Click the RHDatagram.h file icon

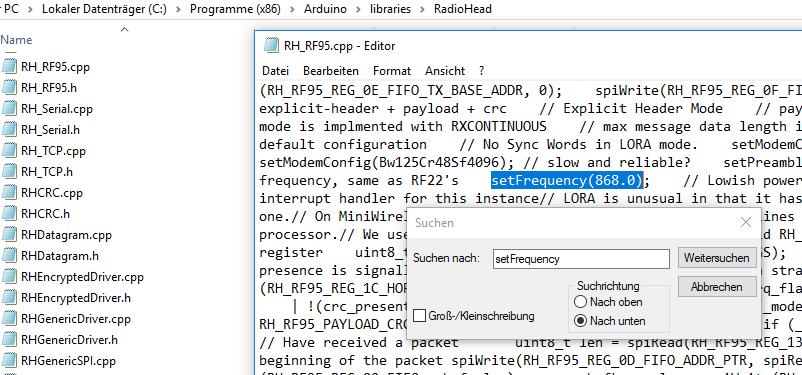coord(9,256)
